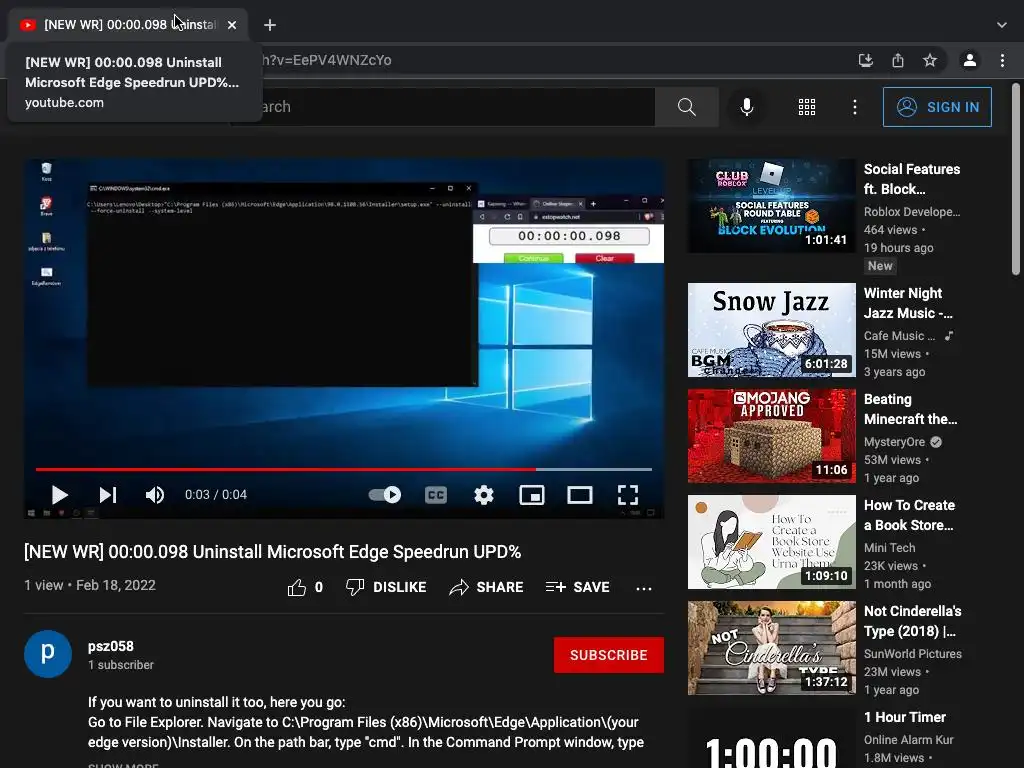Open YouTube apps grid
The width and height of the screenshot is (1024, 768).
point(807,107)
